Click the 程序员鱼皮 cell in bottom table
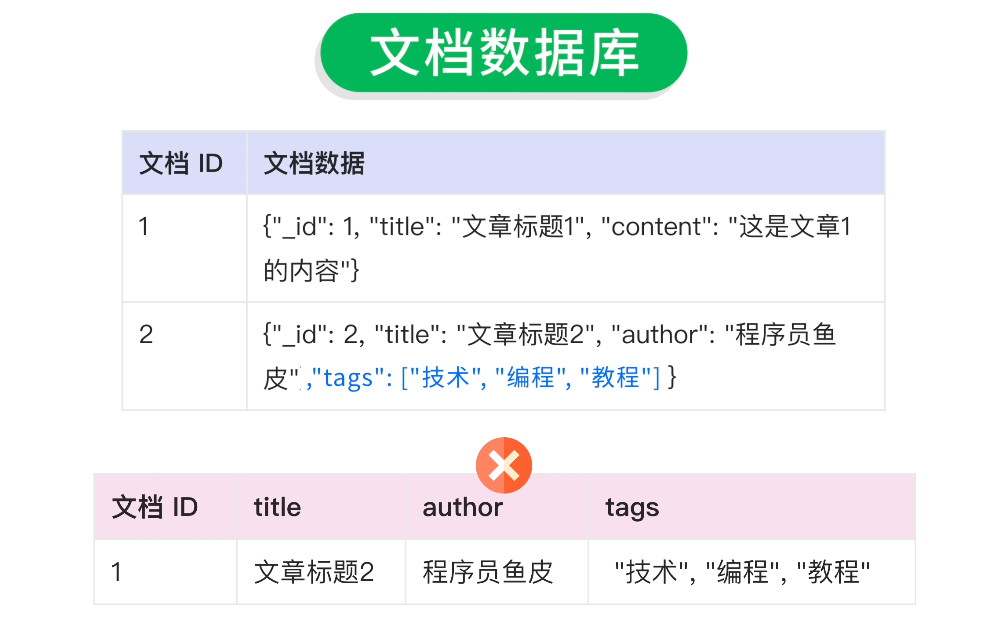1002x636 pixels. pos(488,572)
